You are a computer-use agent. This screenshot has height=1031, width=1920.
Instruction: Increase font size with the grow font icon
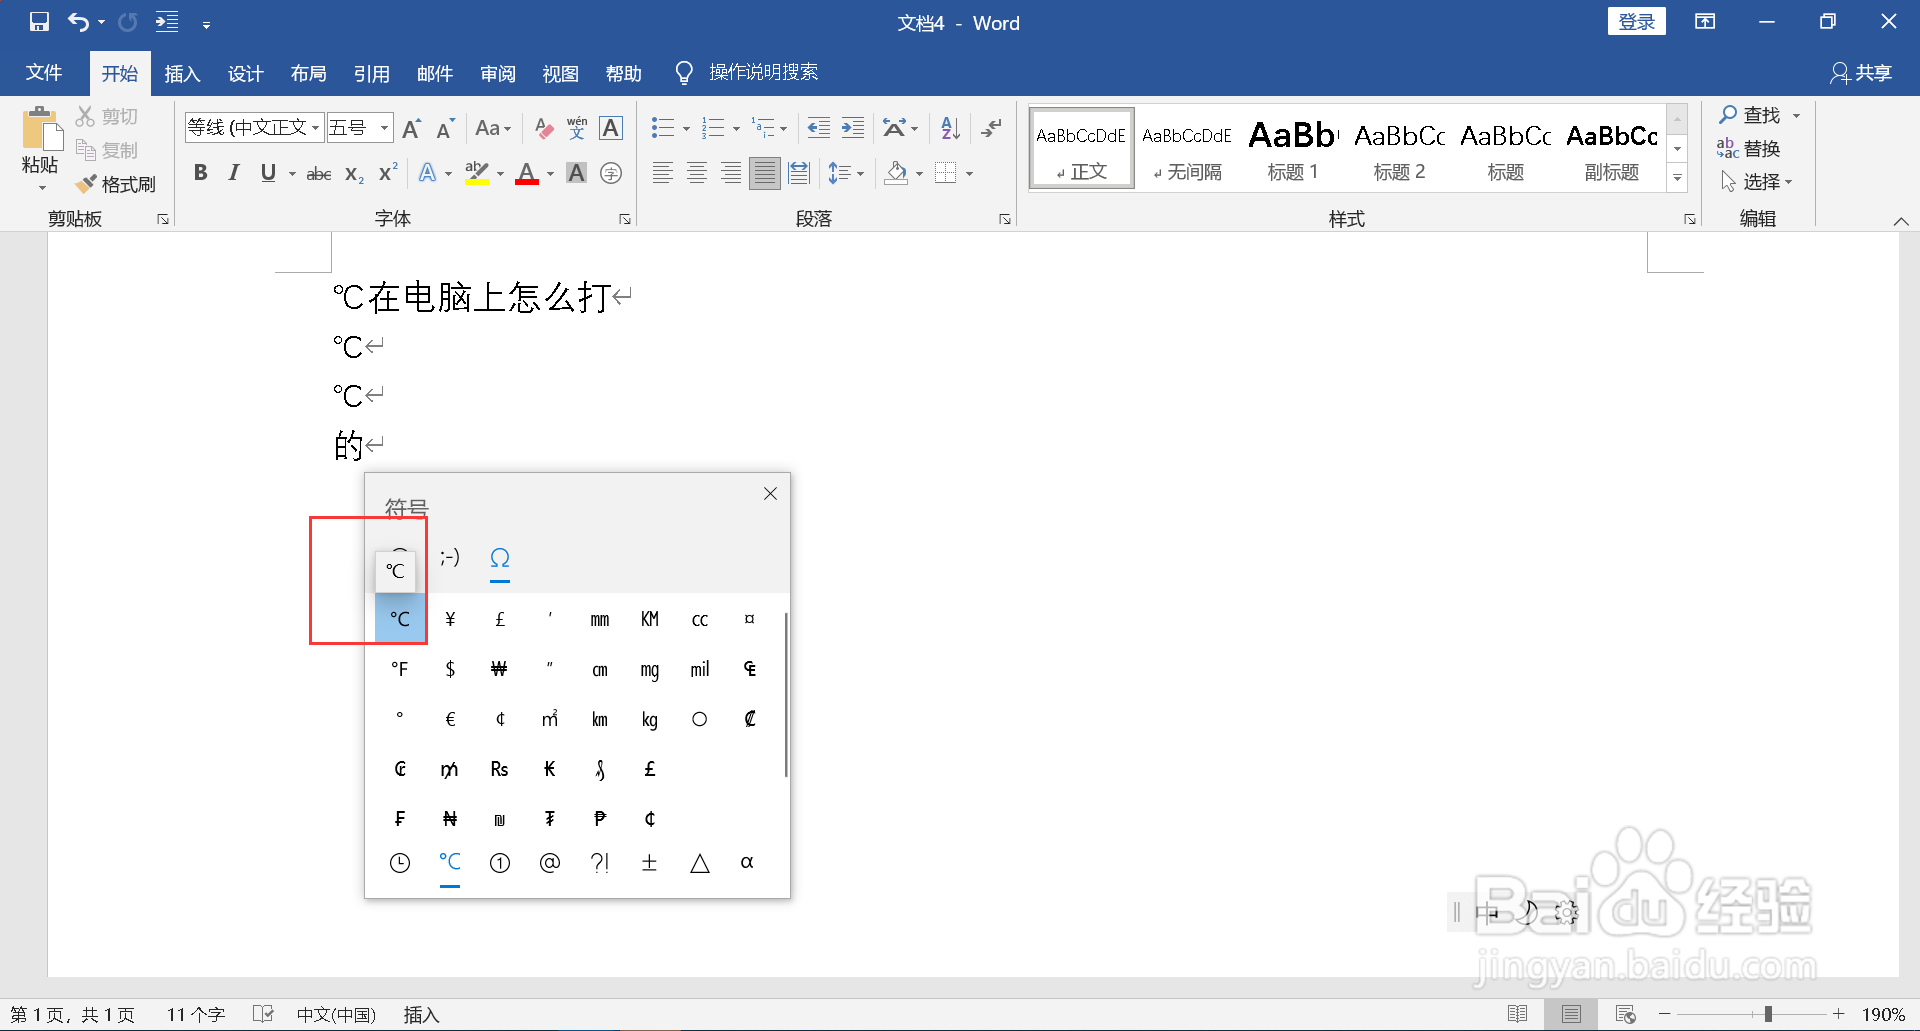click(x=411, y=128)
